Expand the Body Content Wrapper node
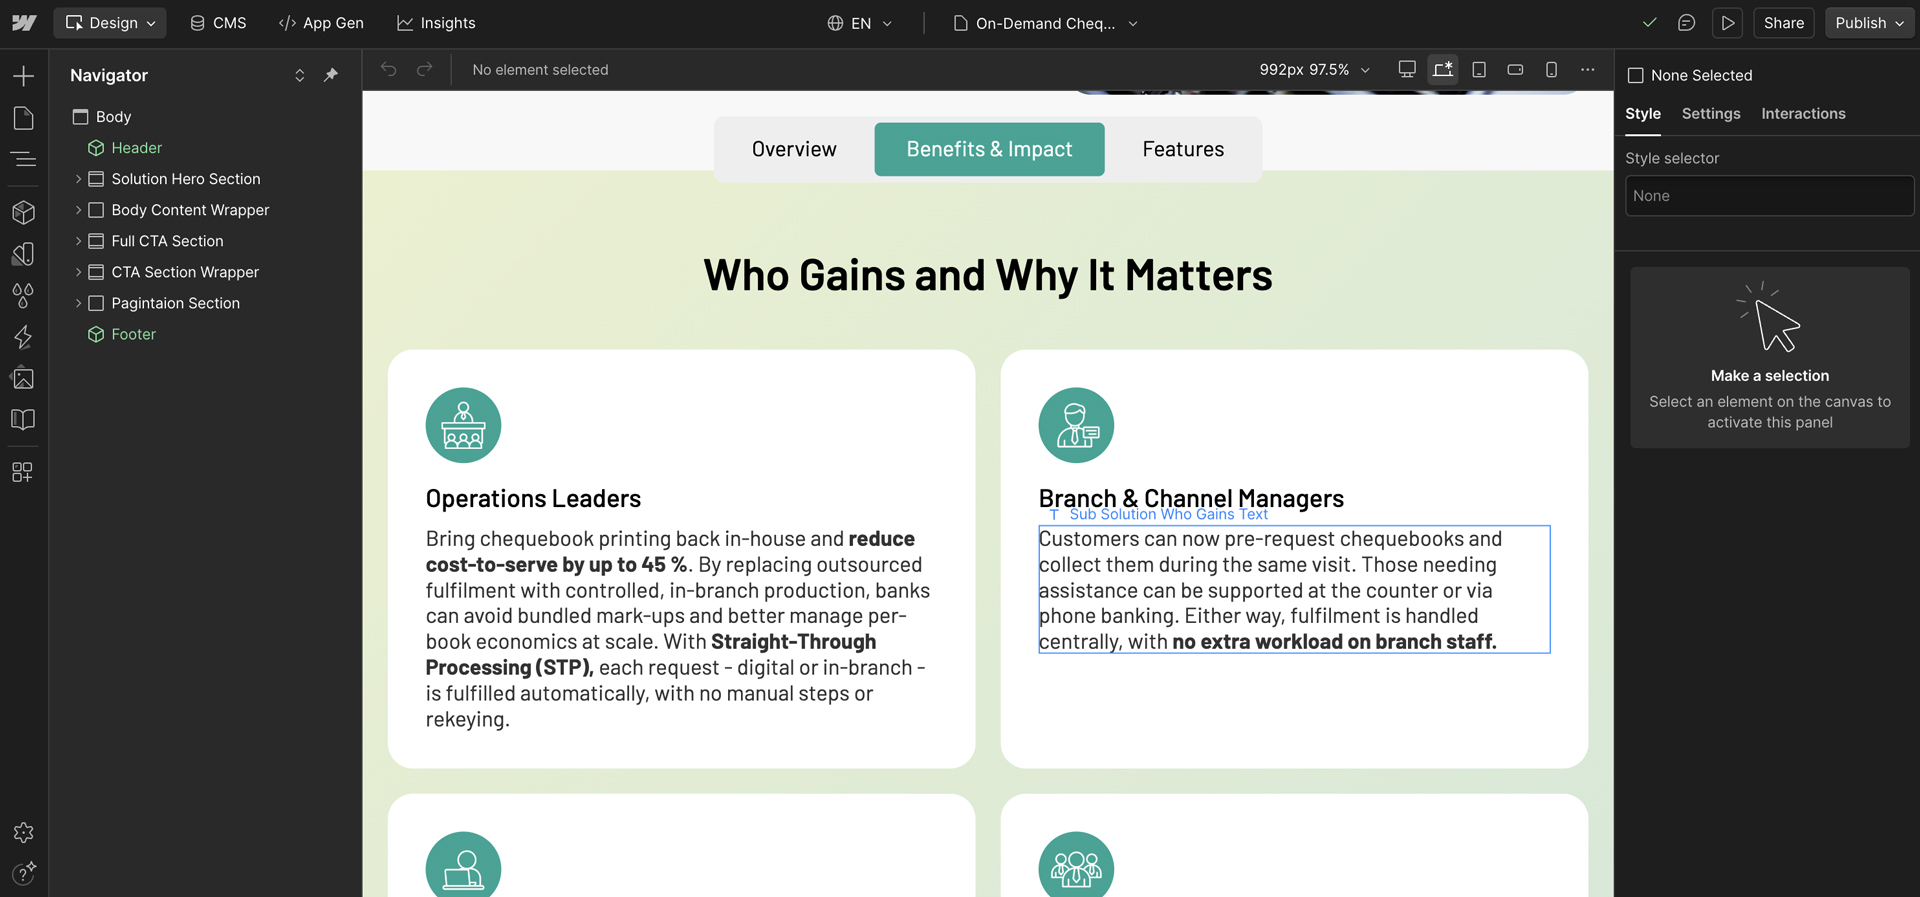 (79, 210)
